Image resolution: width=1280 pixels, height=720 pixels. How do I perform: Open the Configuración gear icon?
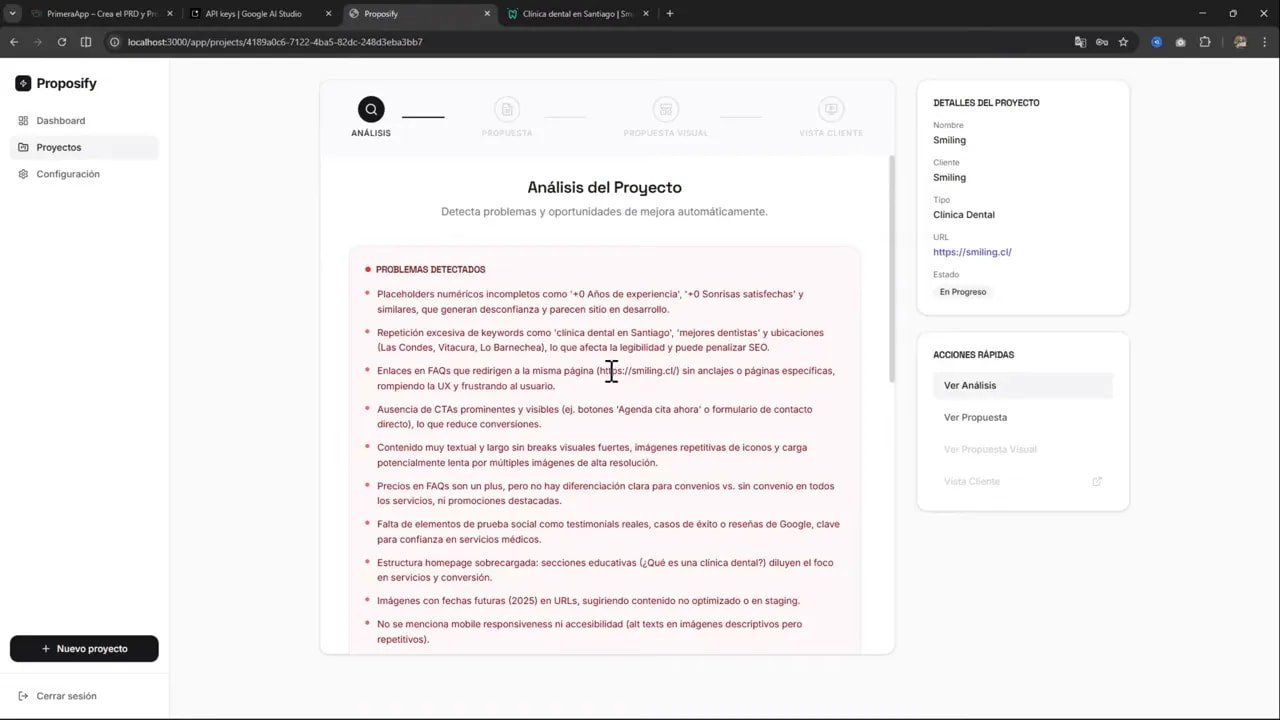click(x=23, y=174)
